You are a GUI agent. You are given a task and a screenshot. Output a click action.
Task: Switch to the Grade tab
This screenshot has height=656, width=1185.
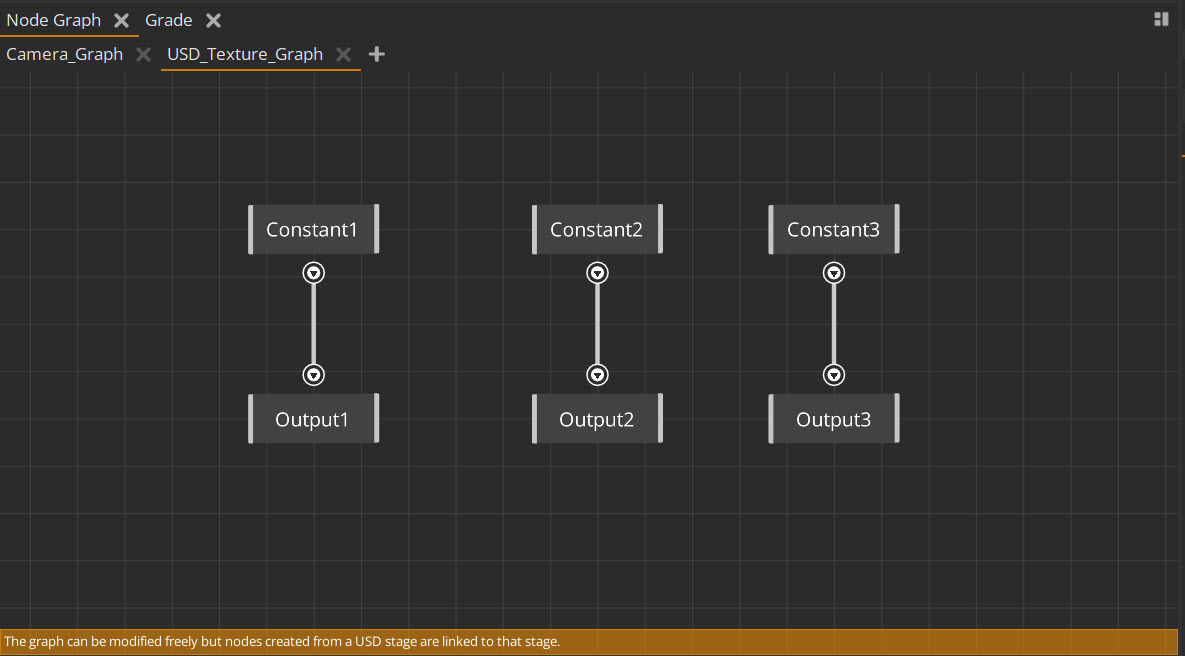pos(168,19)
